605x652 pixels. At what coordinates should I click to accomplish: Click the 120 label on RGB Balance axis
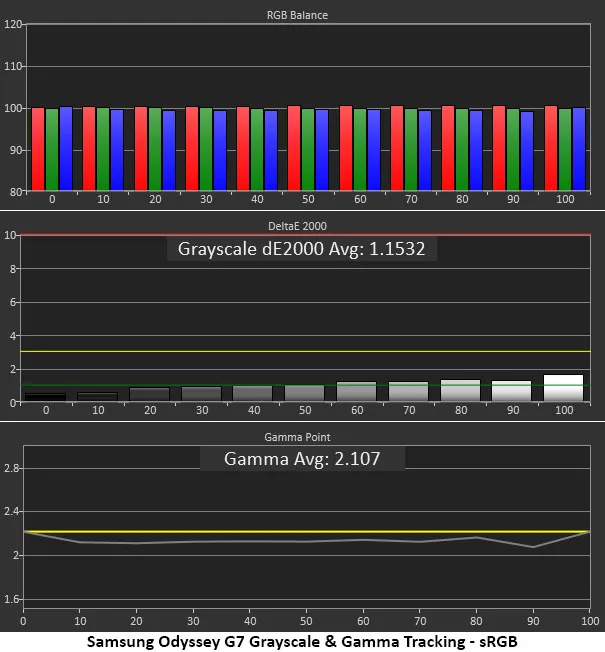coord(13,24)
